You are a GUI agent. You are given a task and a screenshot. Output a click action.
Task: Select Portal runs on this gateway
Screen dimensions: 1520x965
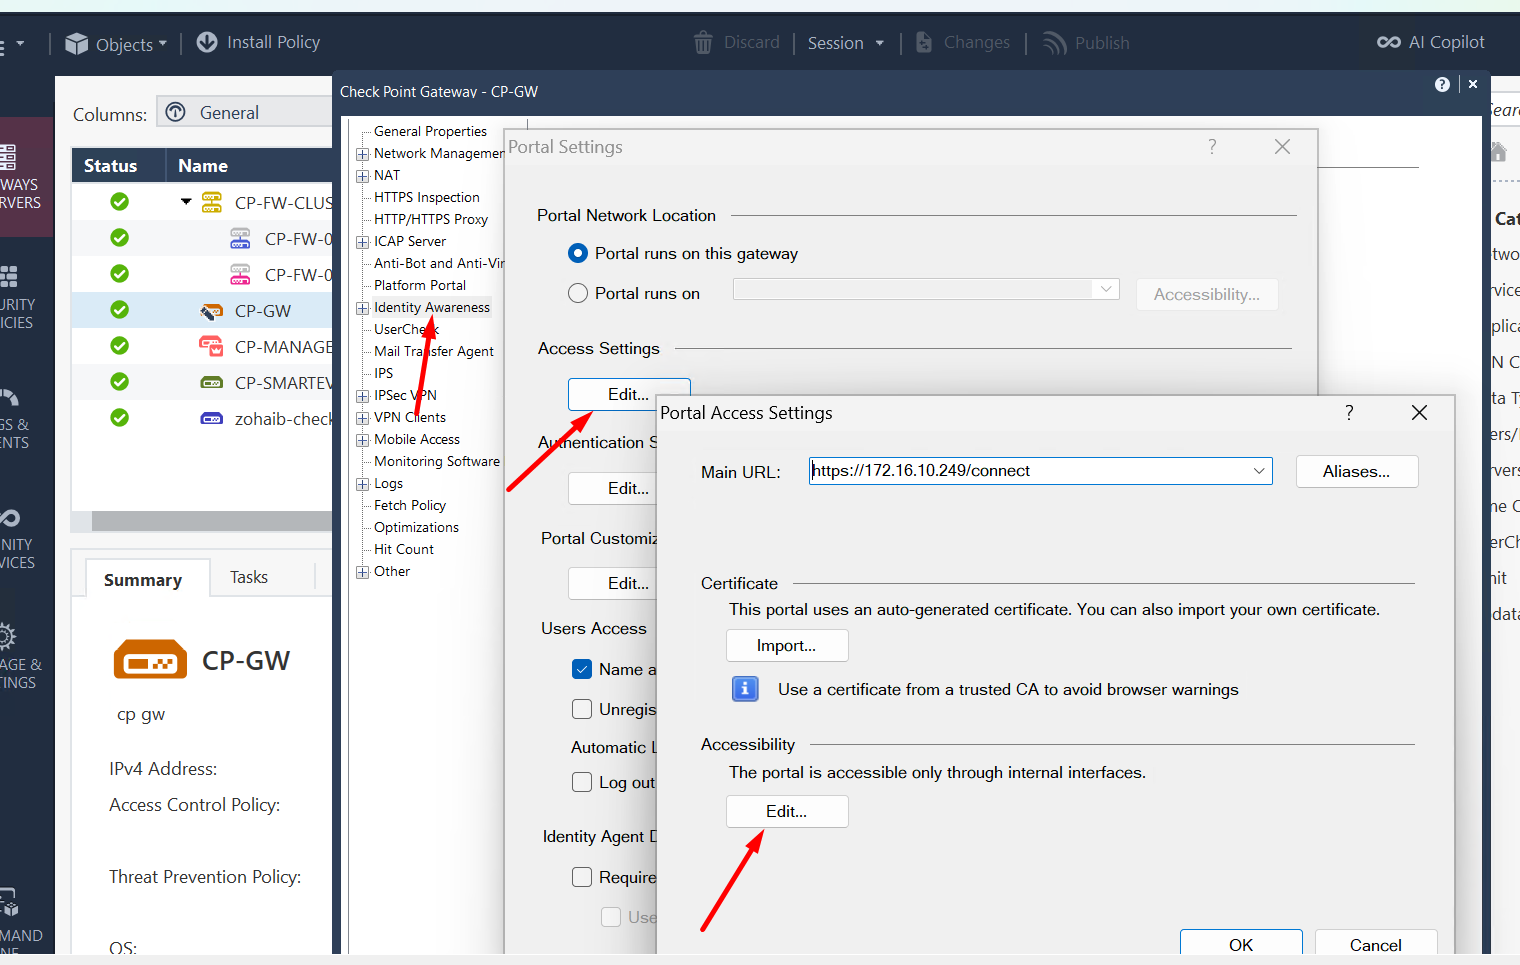coord(578,253)
